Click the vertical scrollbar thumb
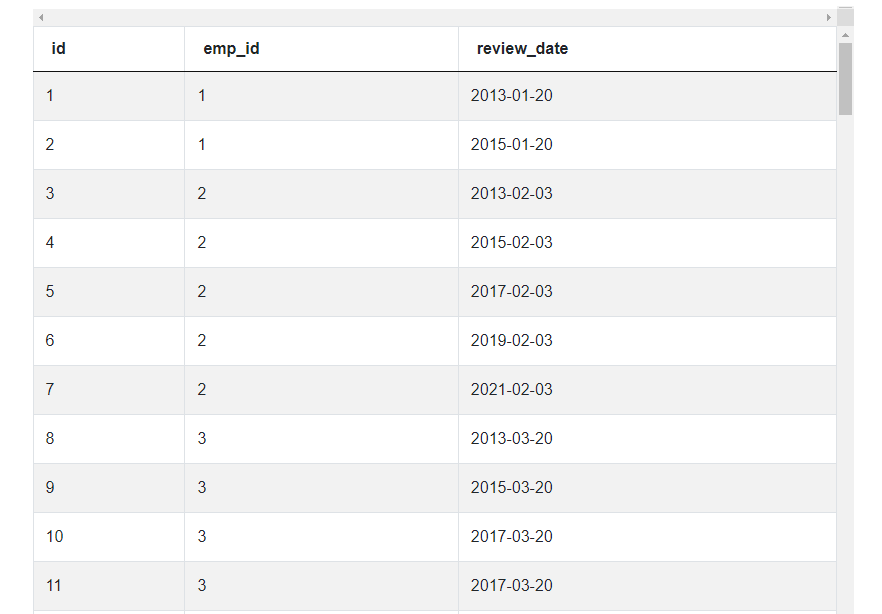The height and width of the screenshot is (614, 882). [845, 79]
